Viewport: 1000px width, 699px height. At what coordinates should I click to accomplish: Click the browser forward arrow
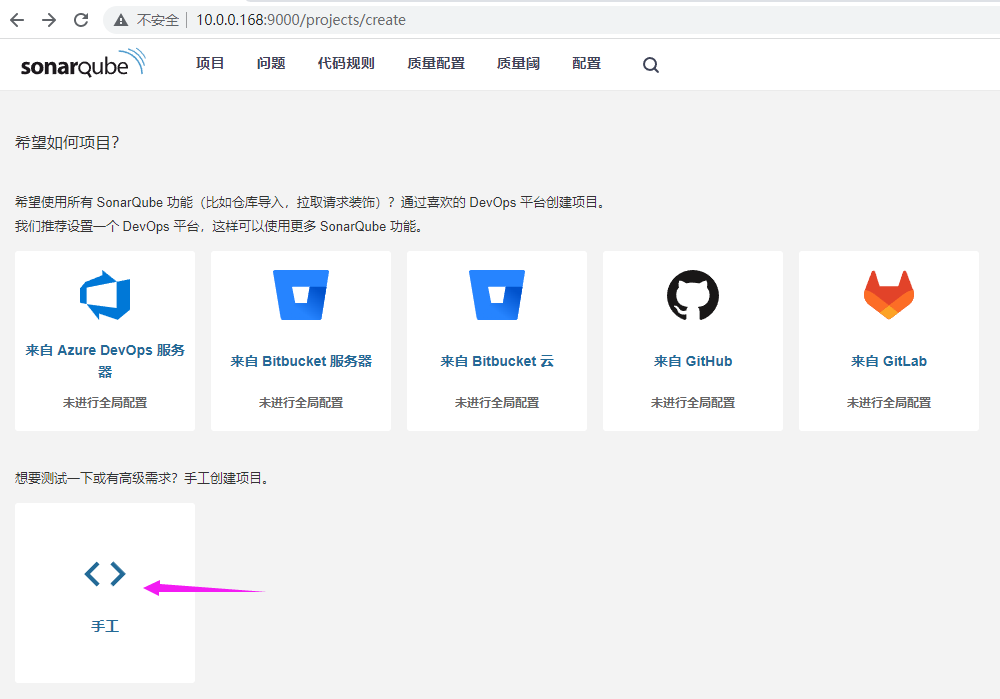coord(49,20)
